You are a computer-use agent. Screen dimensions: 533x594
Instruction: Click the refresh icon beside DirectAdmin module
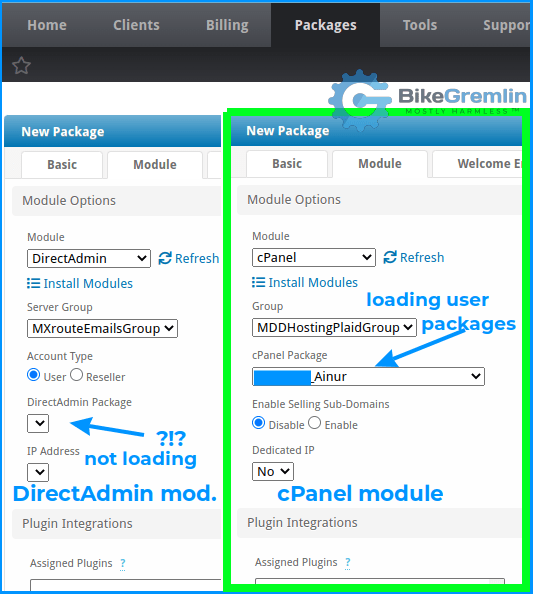[x=165, y=258]
